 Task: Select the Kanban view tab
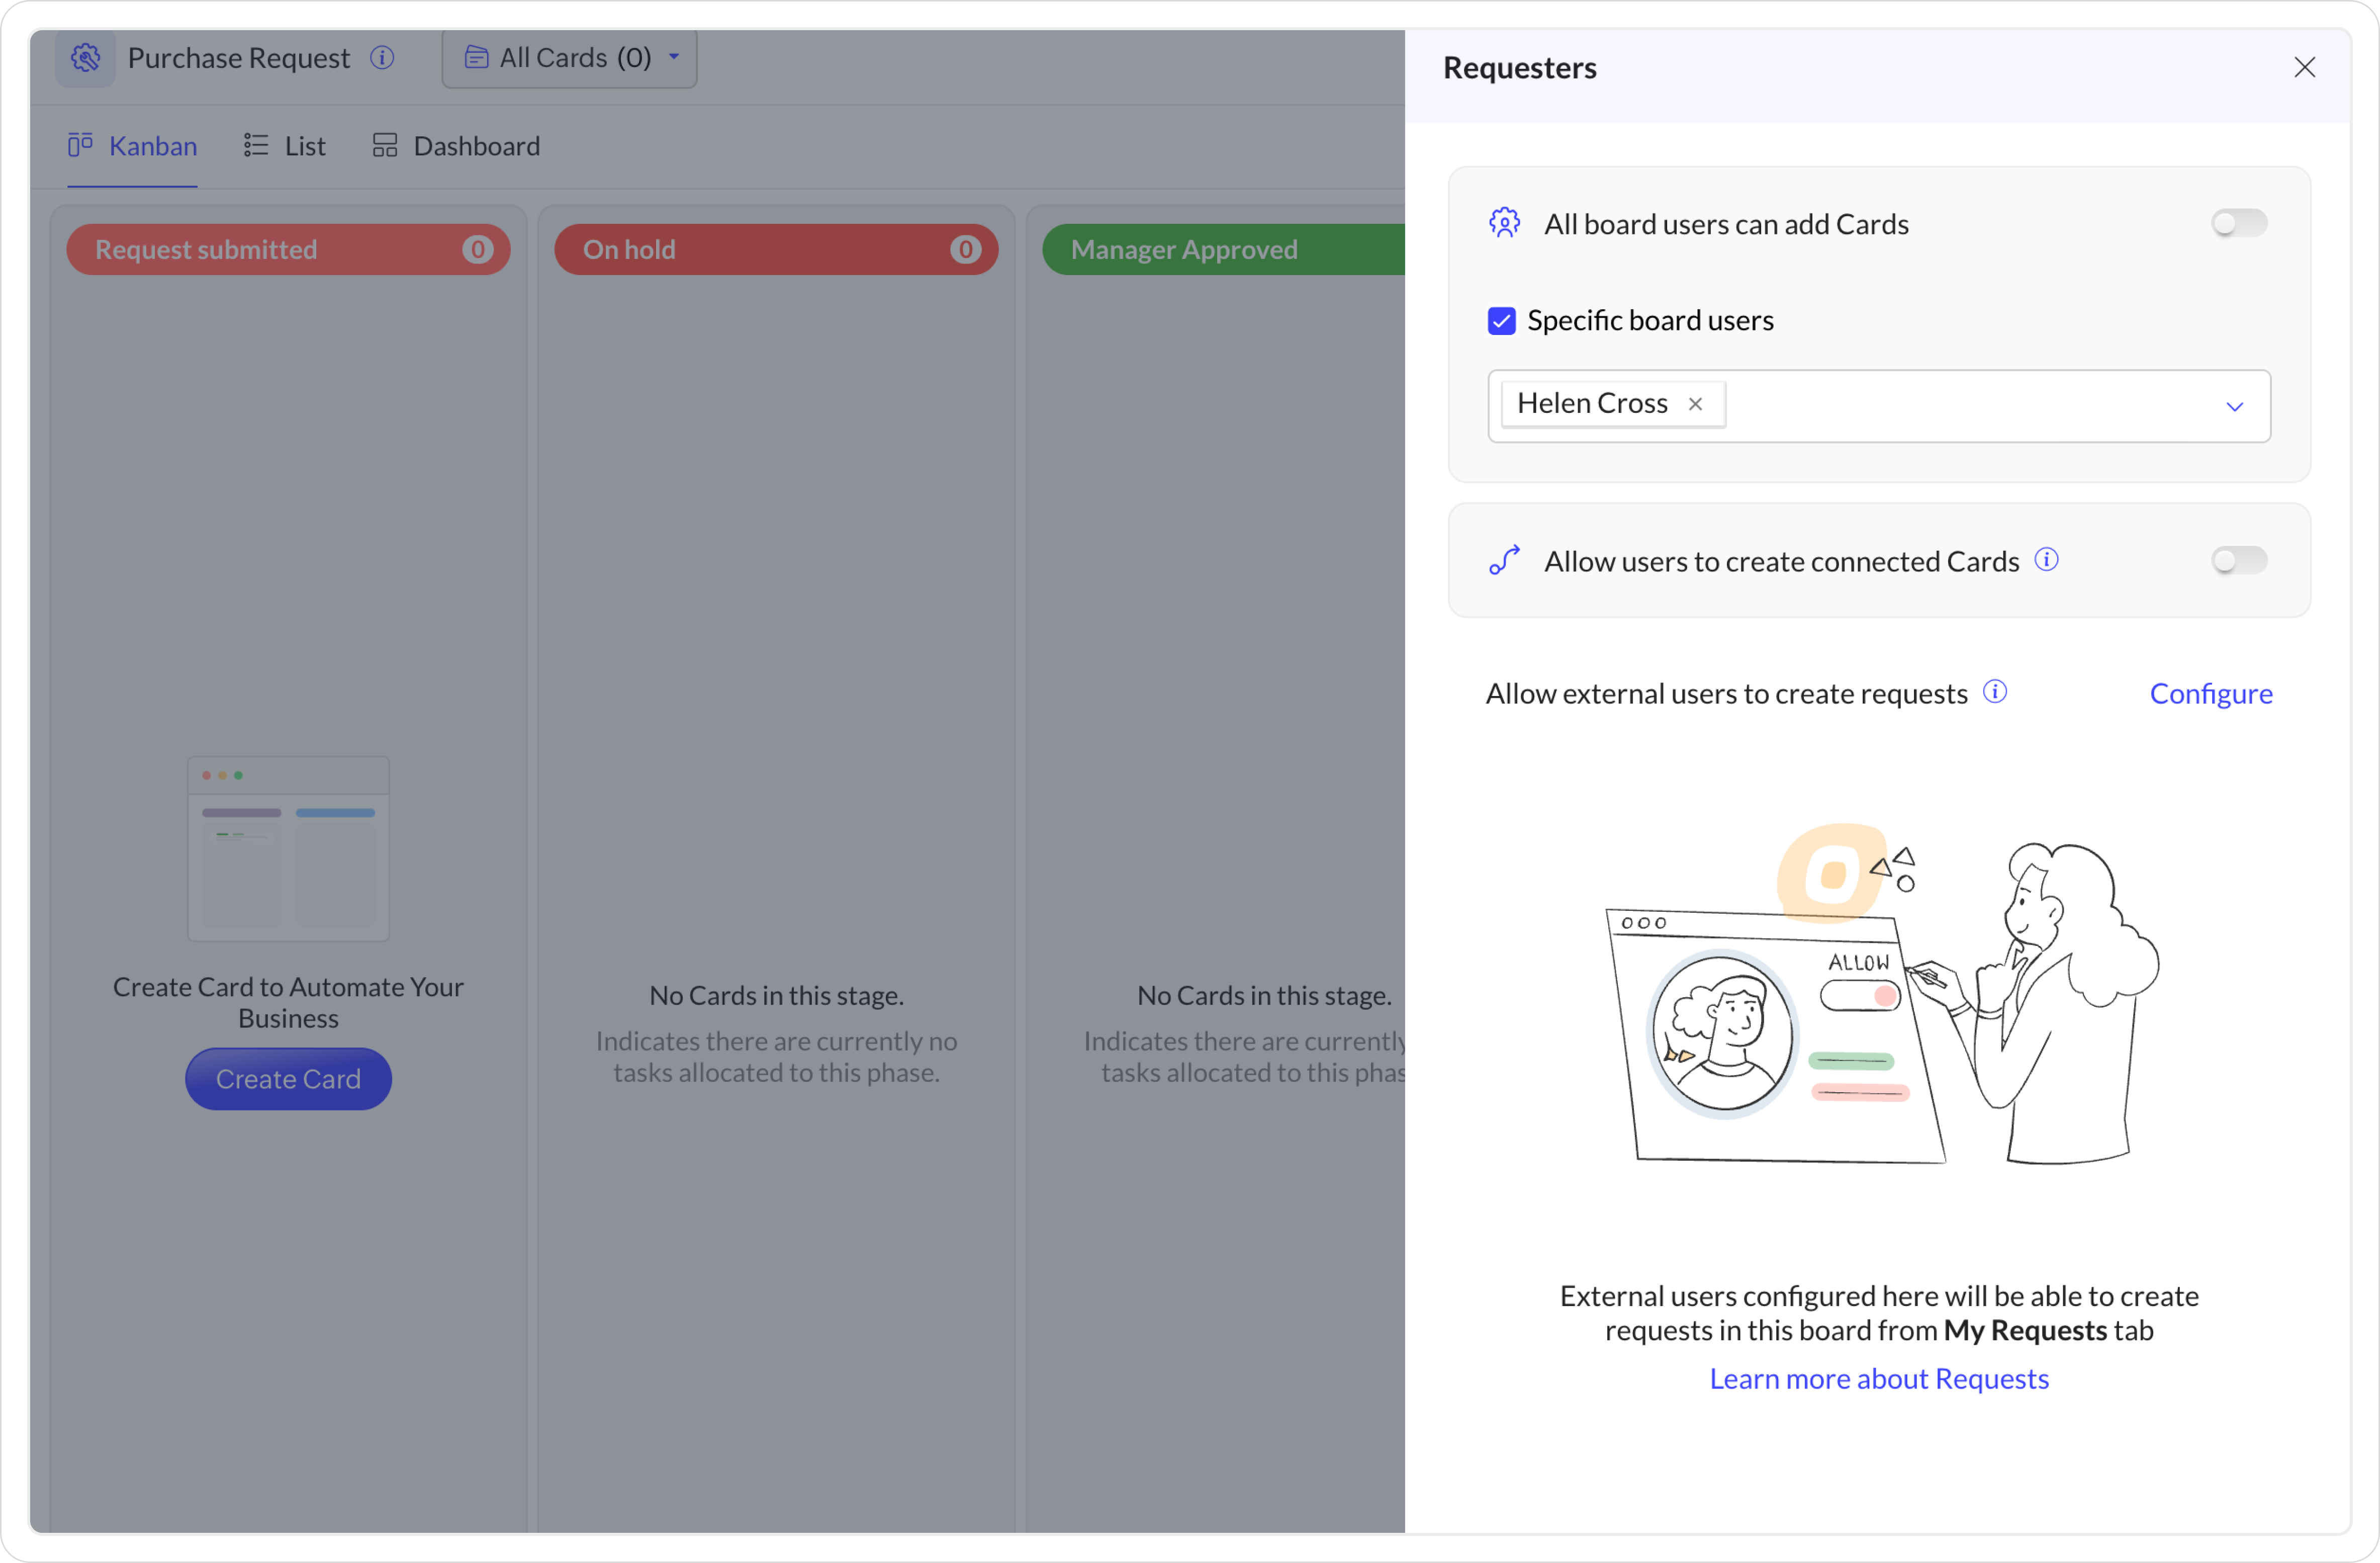click(x=133, y=146)
